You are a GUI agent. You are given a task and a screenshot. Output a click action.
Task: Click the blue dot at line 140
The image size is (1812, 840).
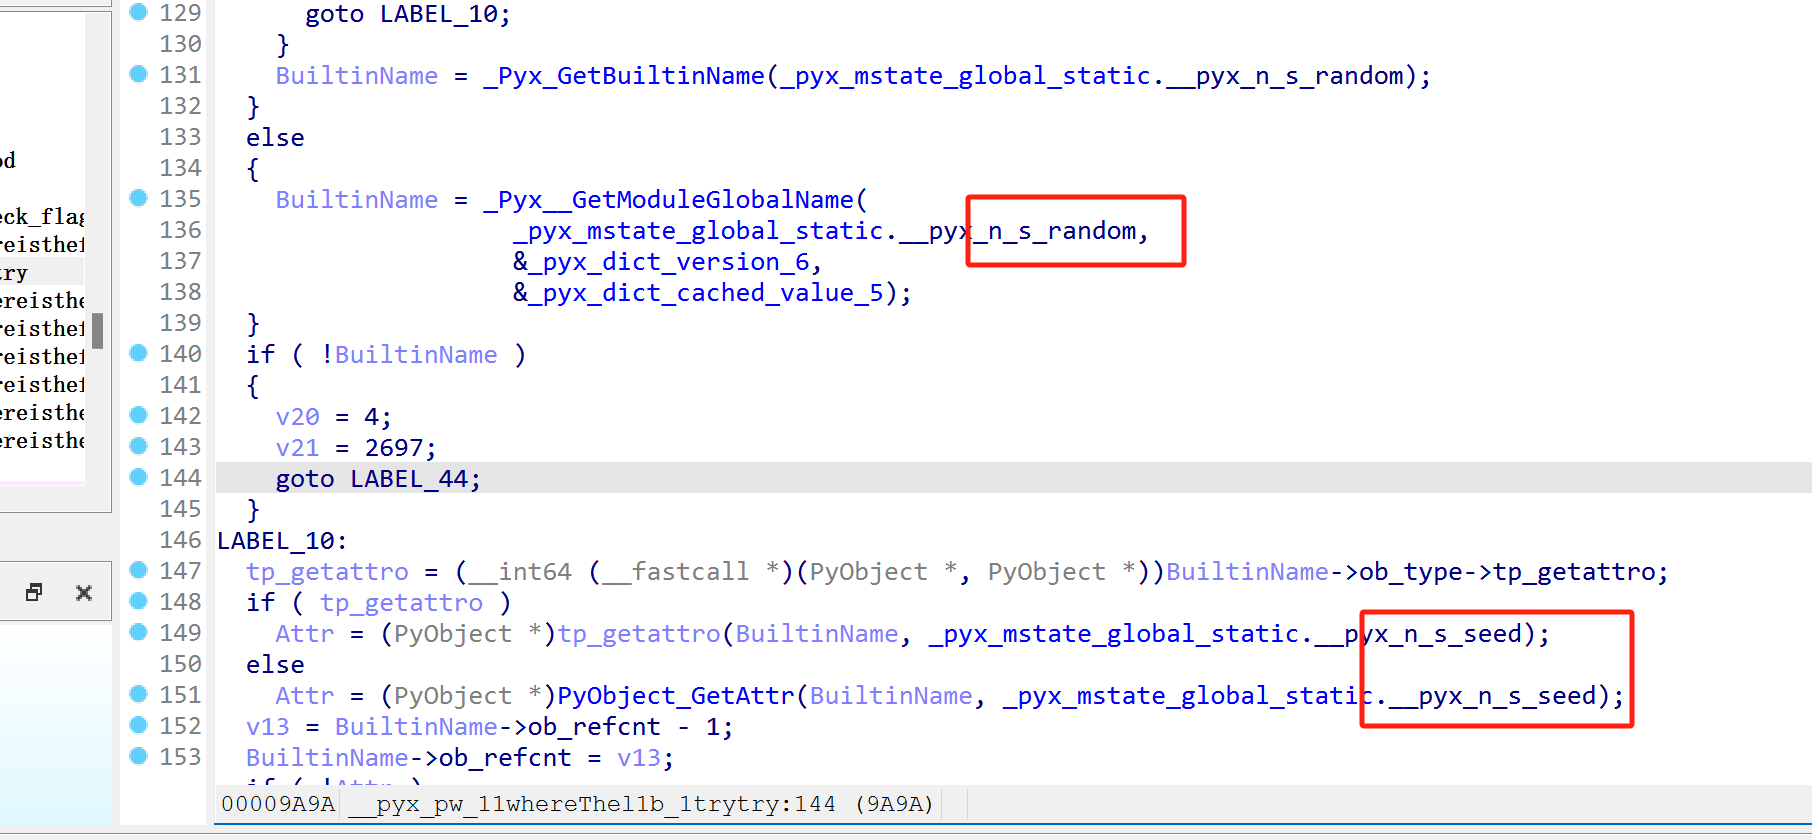click(139, 353)
